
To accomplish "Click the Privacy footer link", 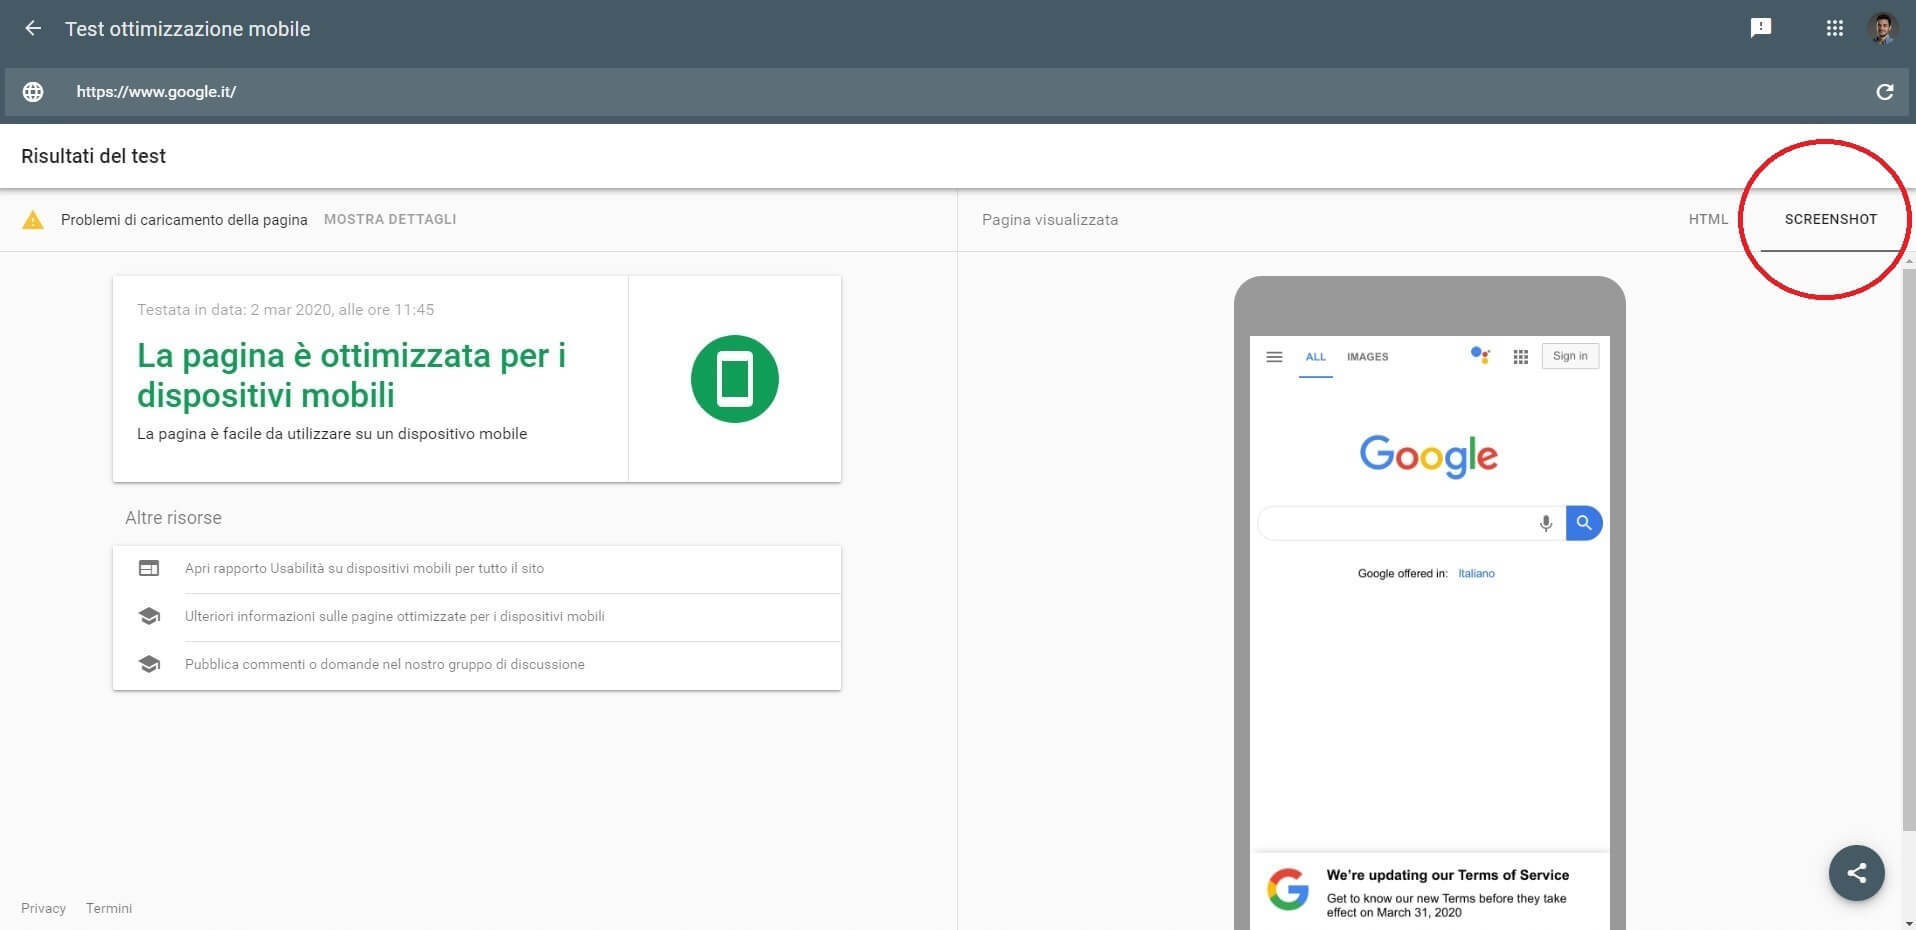I will point(43,908).
